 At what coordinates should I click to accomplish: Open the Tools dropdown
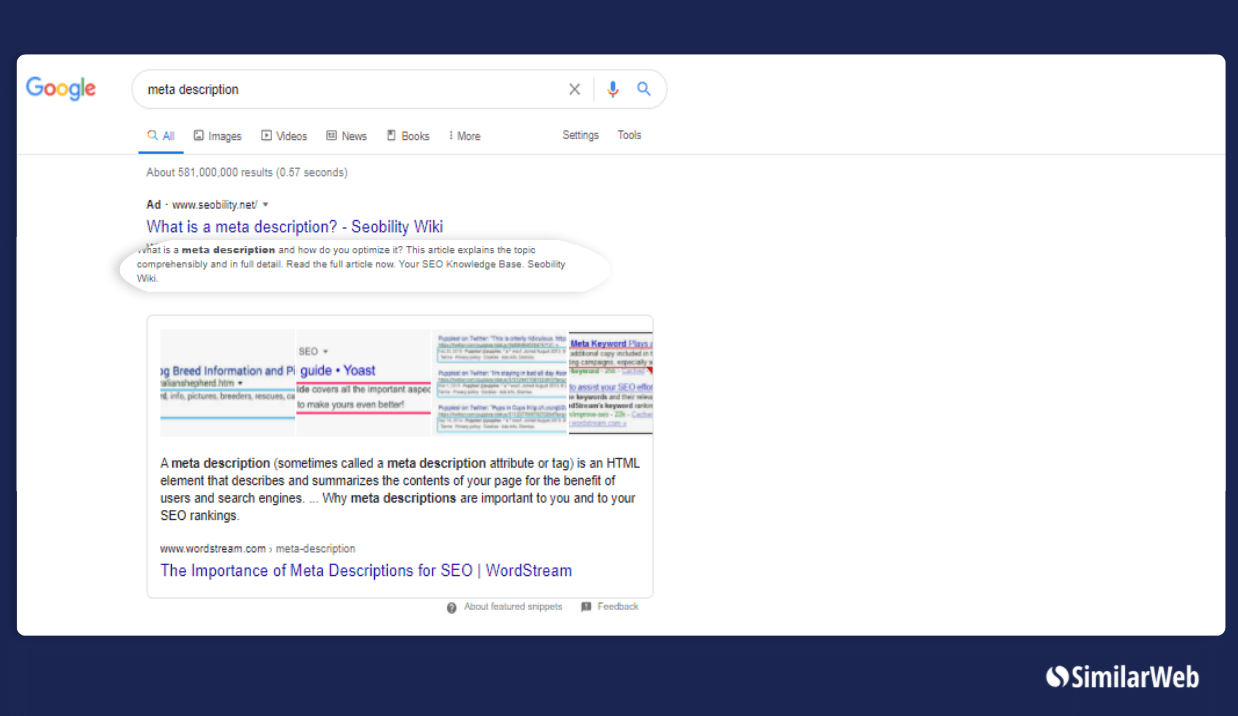tap(629, 135)
